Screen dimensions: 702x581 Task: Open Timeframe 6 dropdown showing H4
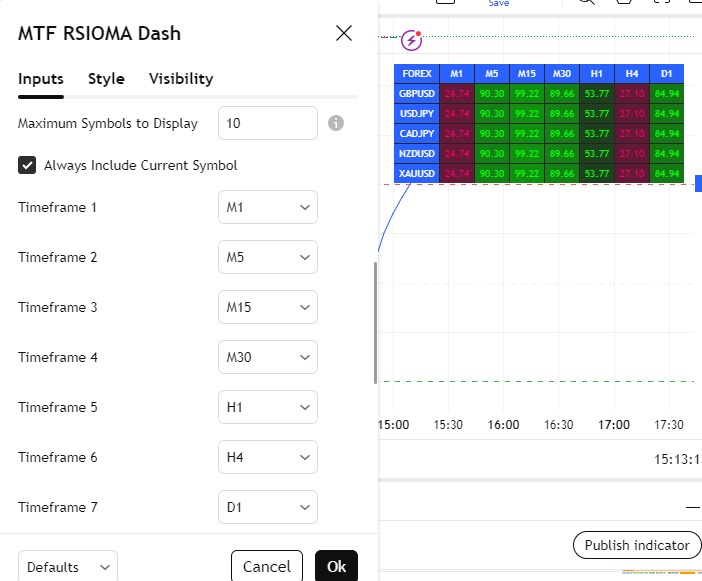267,457
